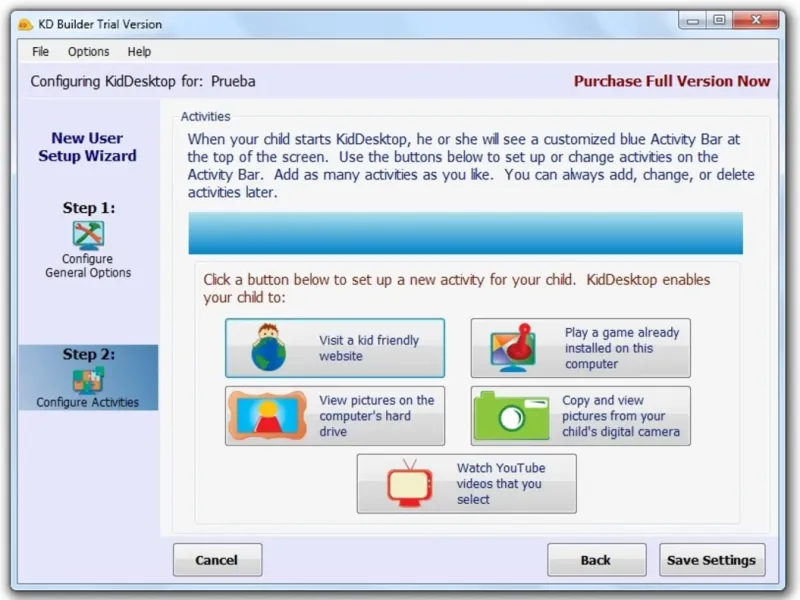Add Copy and view camera pictures activity
This screenshot has height=600, width=800.
click(581, 416)
